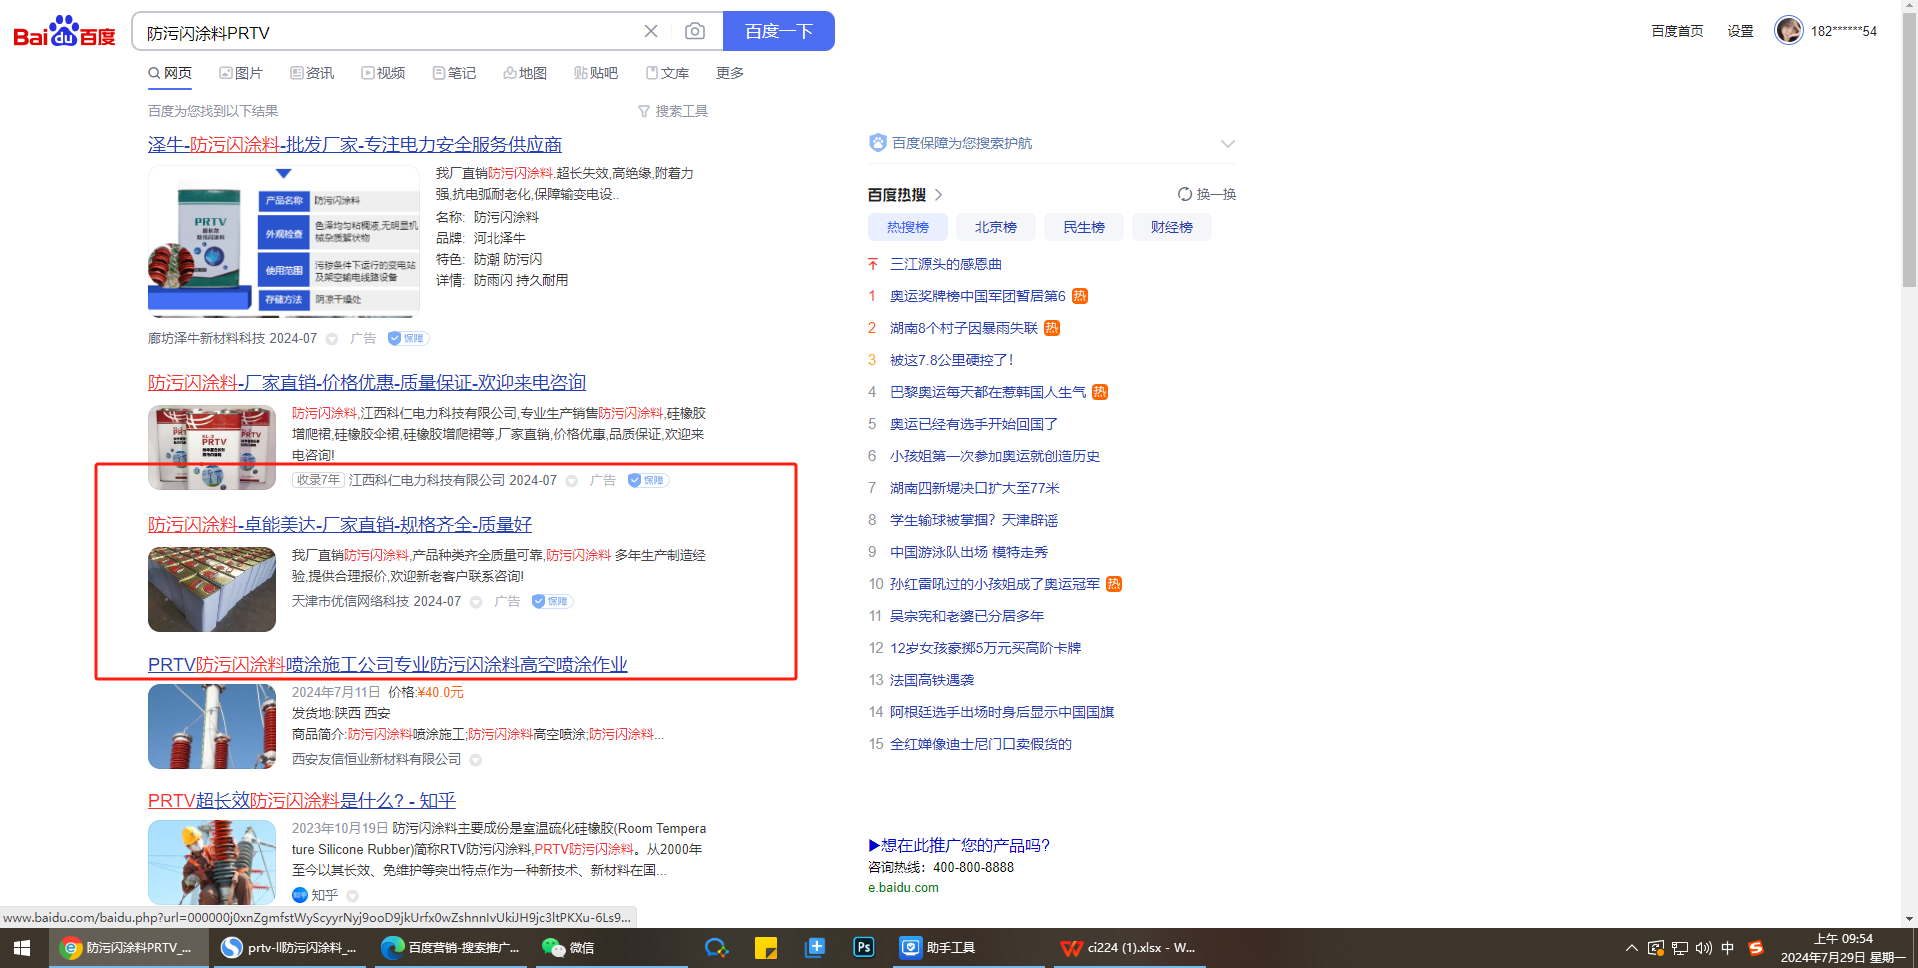Screen dimensions: 1918x968
Task: Click in the search input field
Action: [x=390, y=33]
